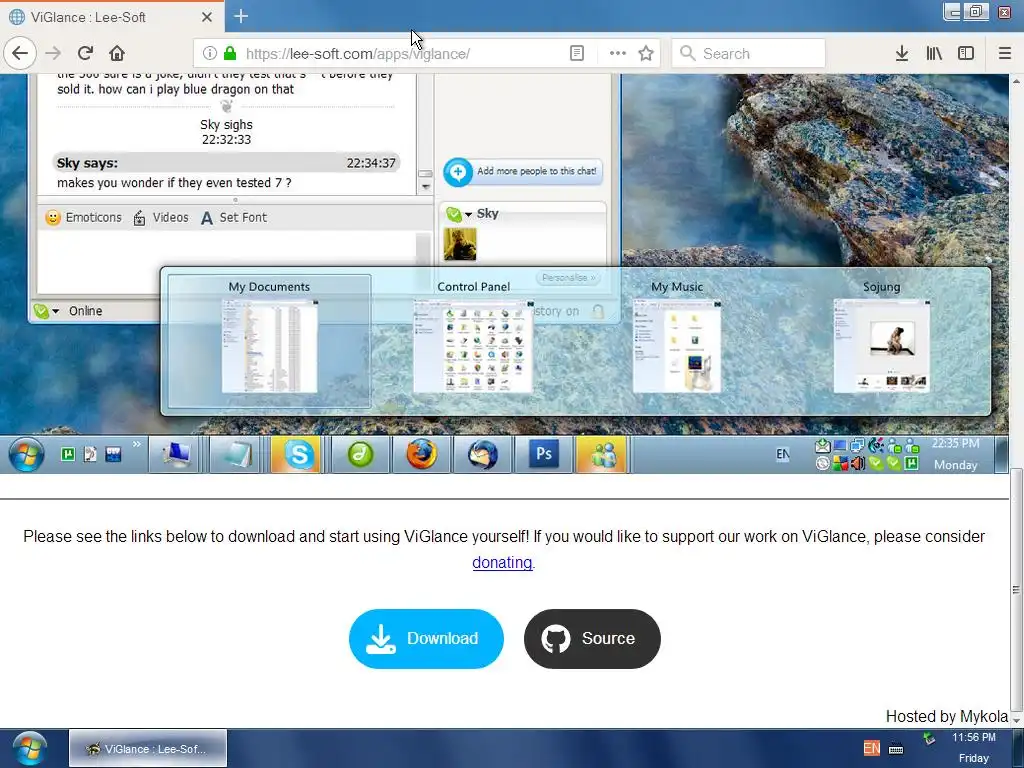This screenshot has width=1024, height=768.
Task: Click Emoticons in the chat toolbar
Action: [x=84, y=217]
